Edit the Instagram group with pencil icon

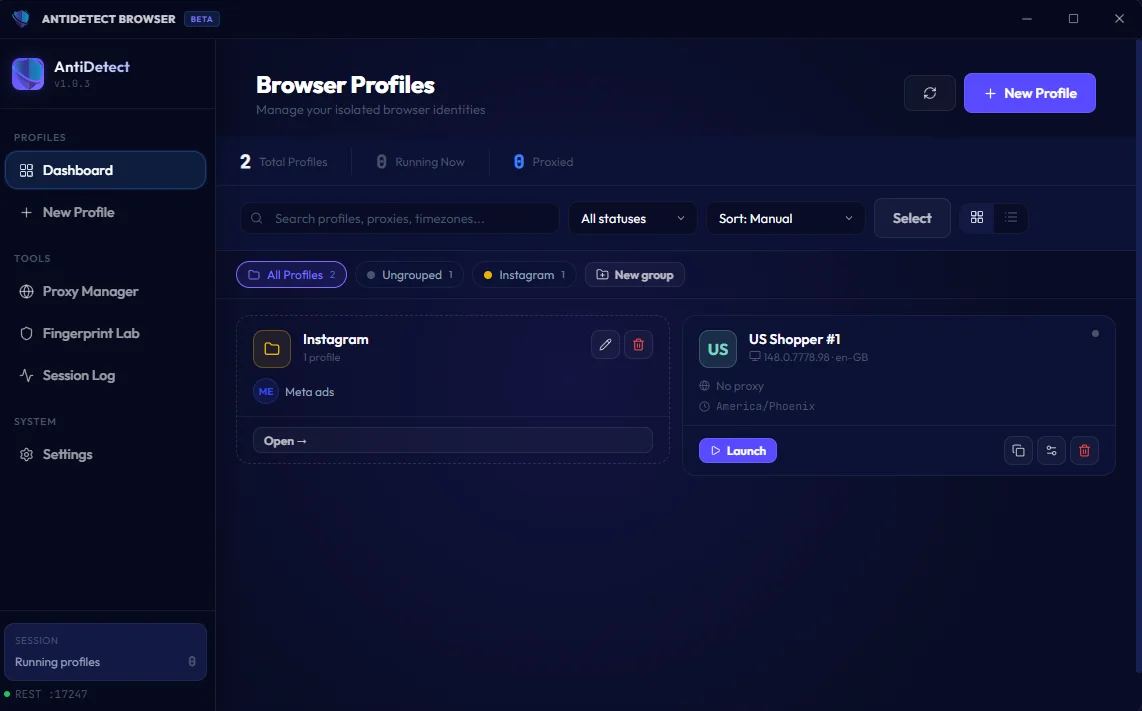click(x=605, y=345)
